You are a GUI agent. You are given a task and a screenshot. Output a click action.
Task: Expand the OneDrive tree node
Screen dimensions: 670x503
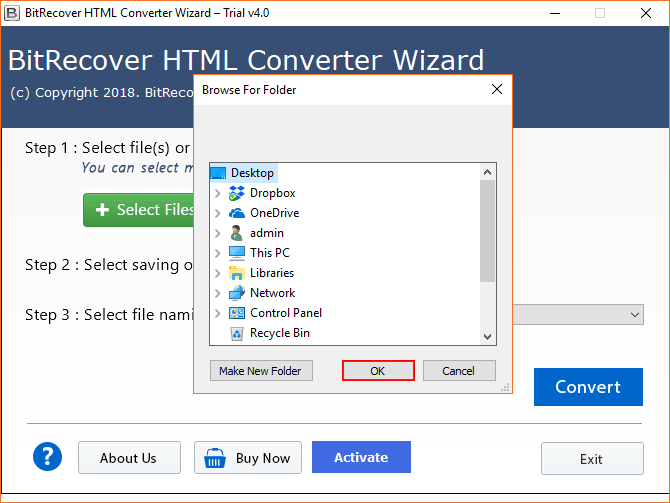pos(217,213)
